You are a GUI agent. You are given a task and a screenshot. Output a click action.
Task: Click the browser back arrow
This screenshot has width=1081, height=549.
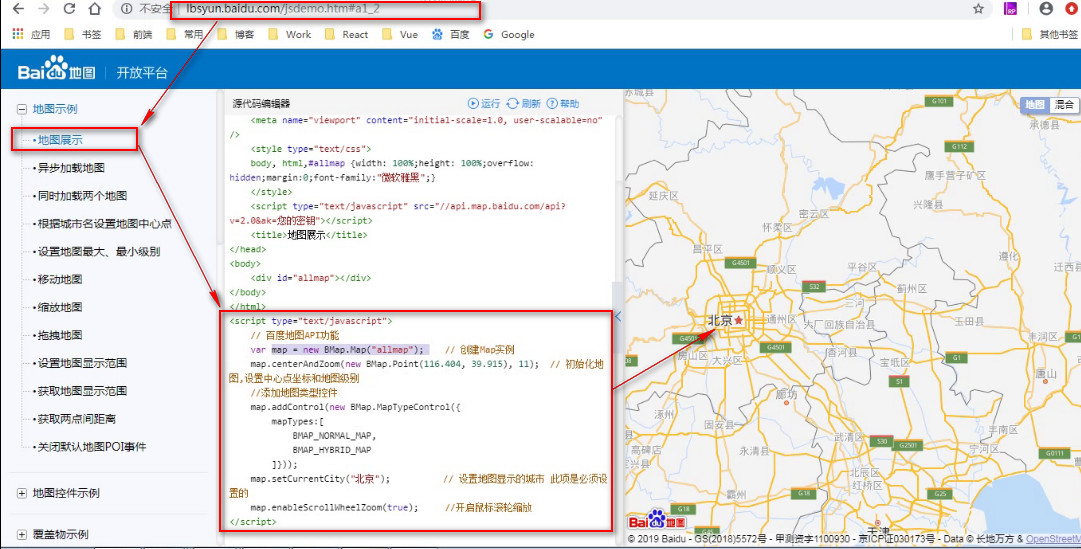[19, 9]
